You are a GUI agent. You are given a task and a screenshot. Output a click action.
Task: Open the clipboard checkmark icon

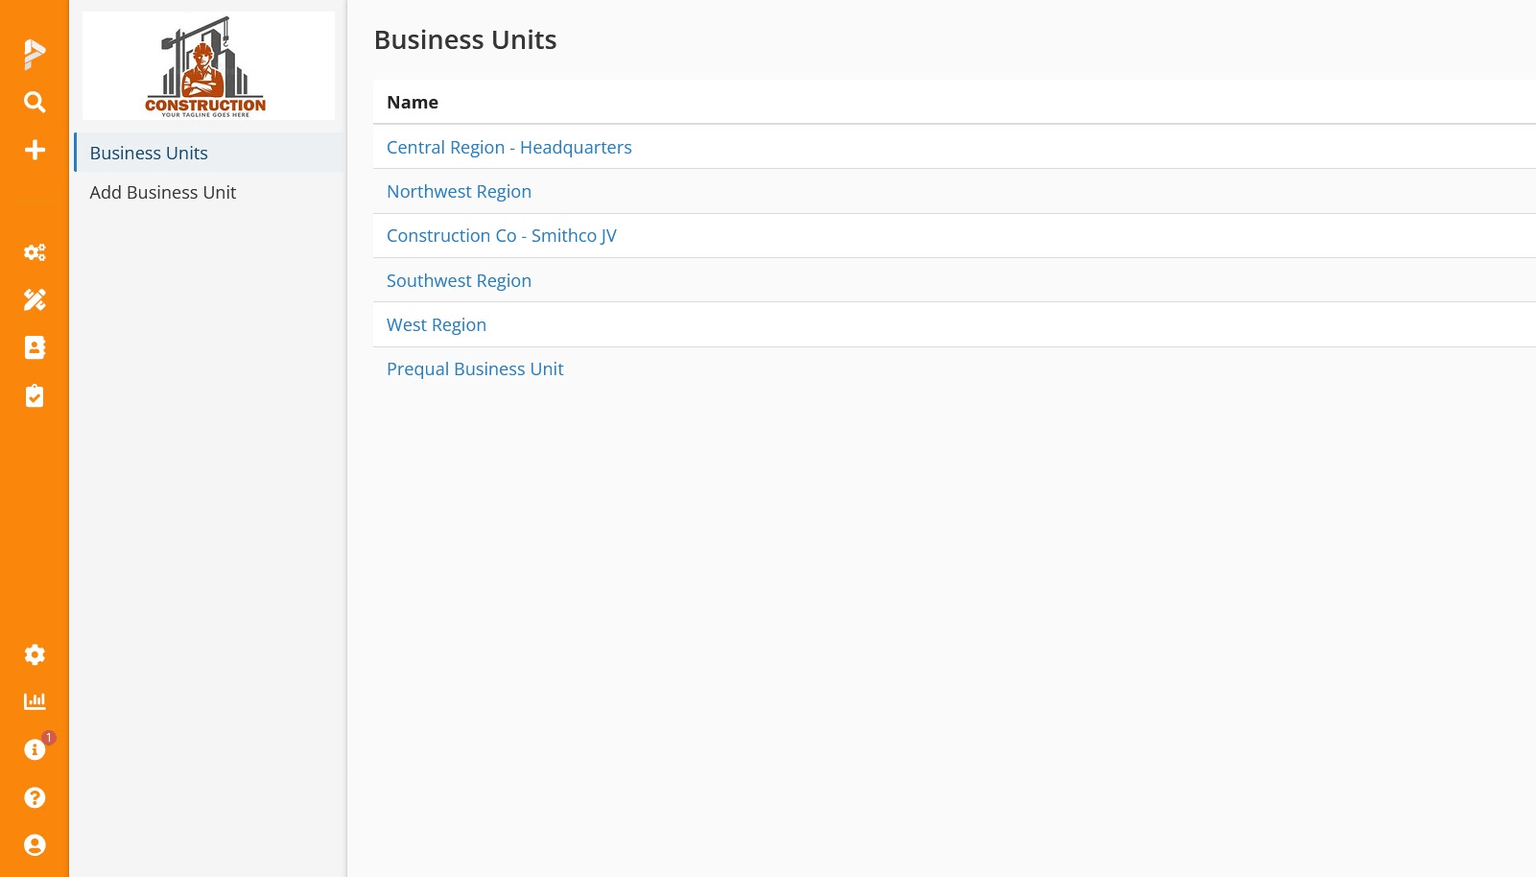(x=35, y=396)
